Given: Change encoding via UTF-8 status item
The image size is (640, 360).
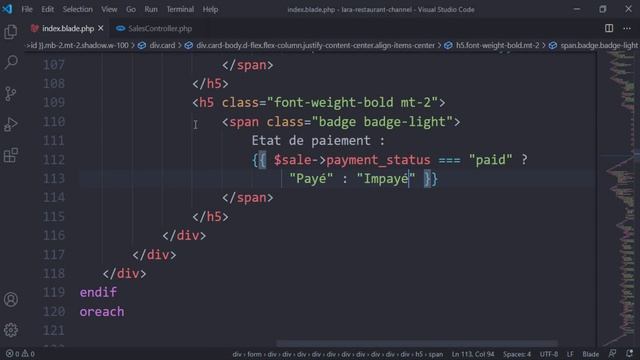Looking at the screenshot, I should pyautogui.click(x=549, y=354).
